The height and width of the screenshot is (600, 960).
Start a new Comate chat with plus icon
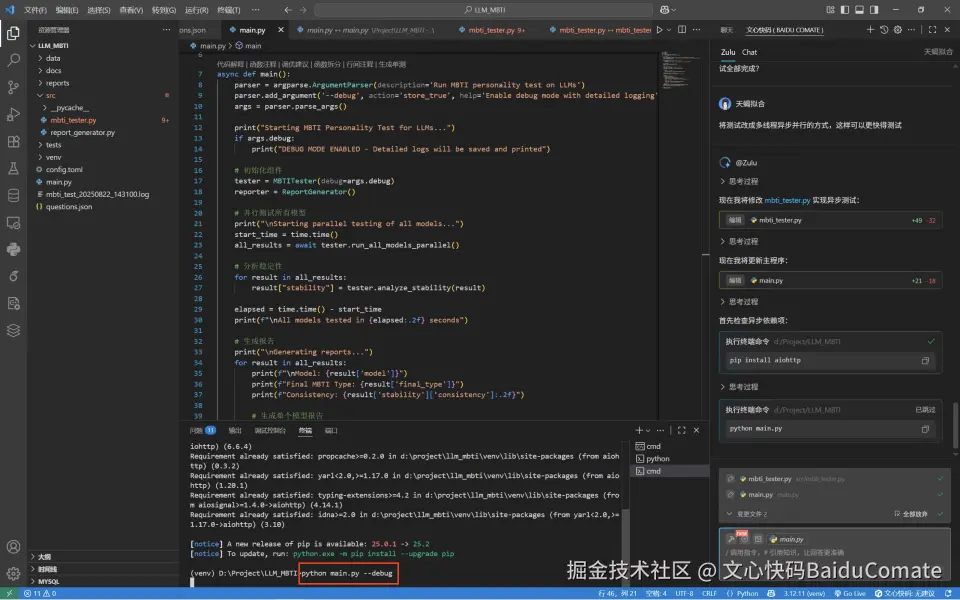(869, 30)
